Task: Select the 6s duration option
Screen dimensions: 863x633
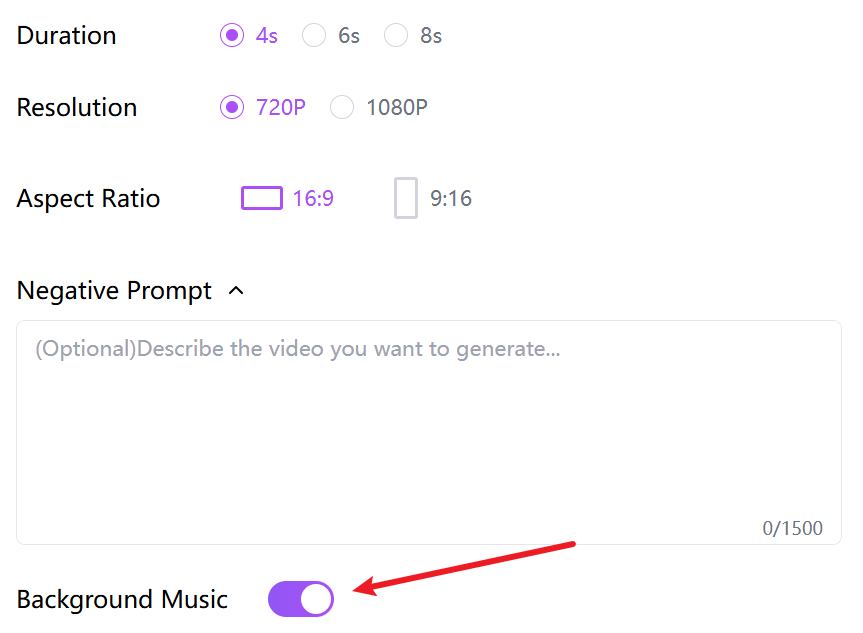Action: pos(313,34)
